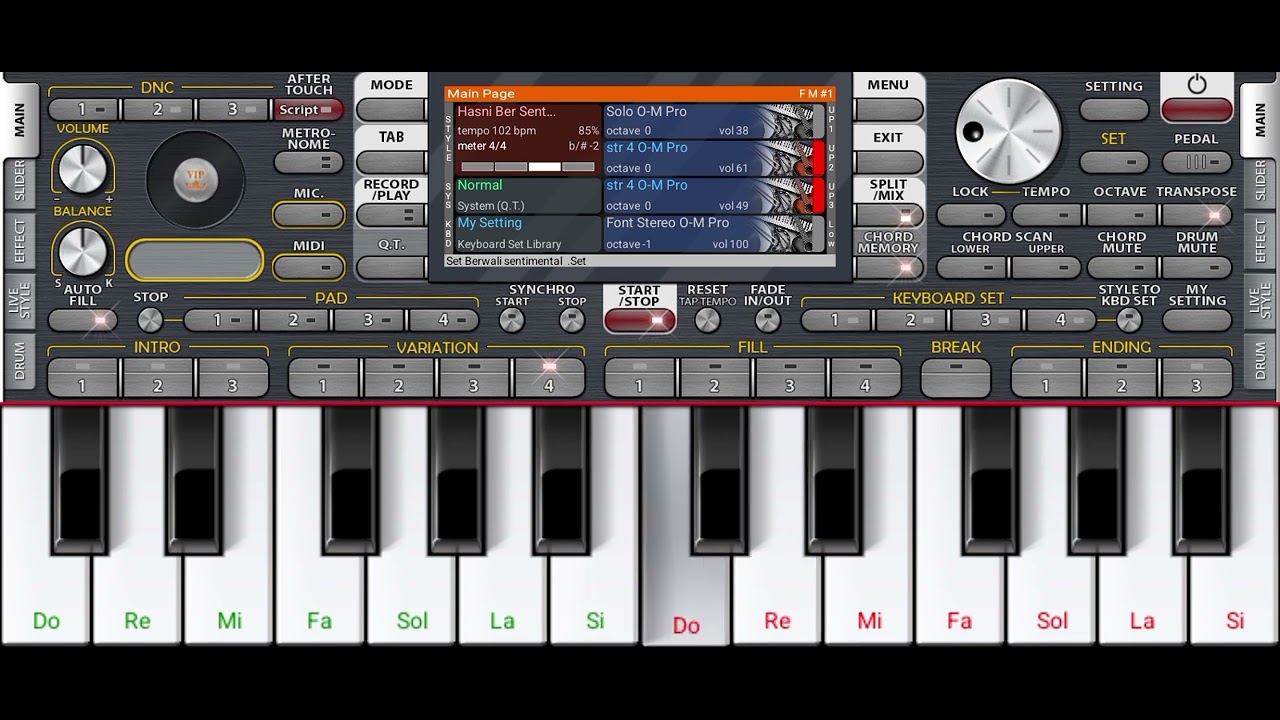Rotate the large data dial
The width and height of the screenshot is (1280, 720).
(1008, 131)
